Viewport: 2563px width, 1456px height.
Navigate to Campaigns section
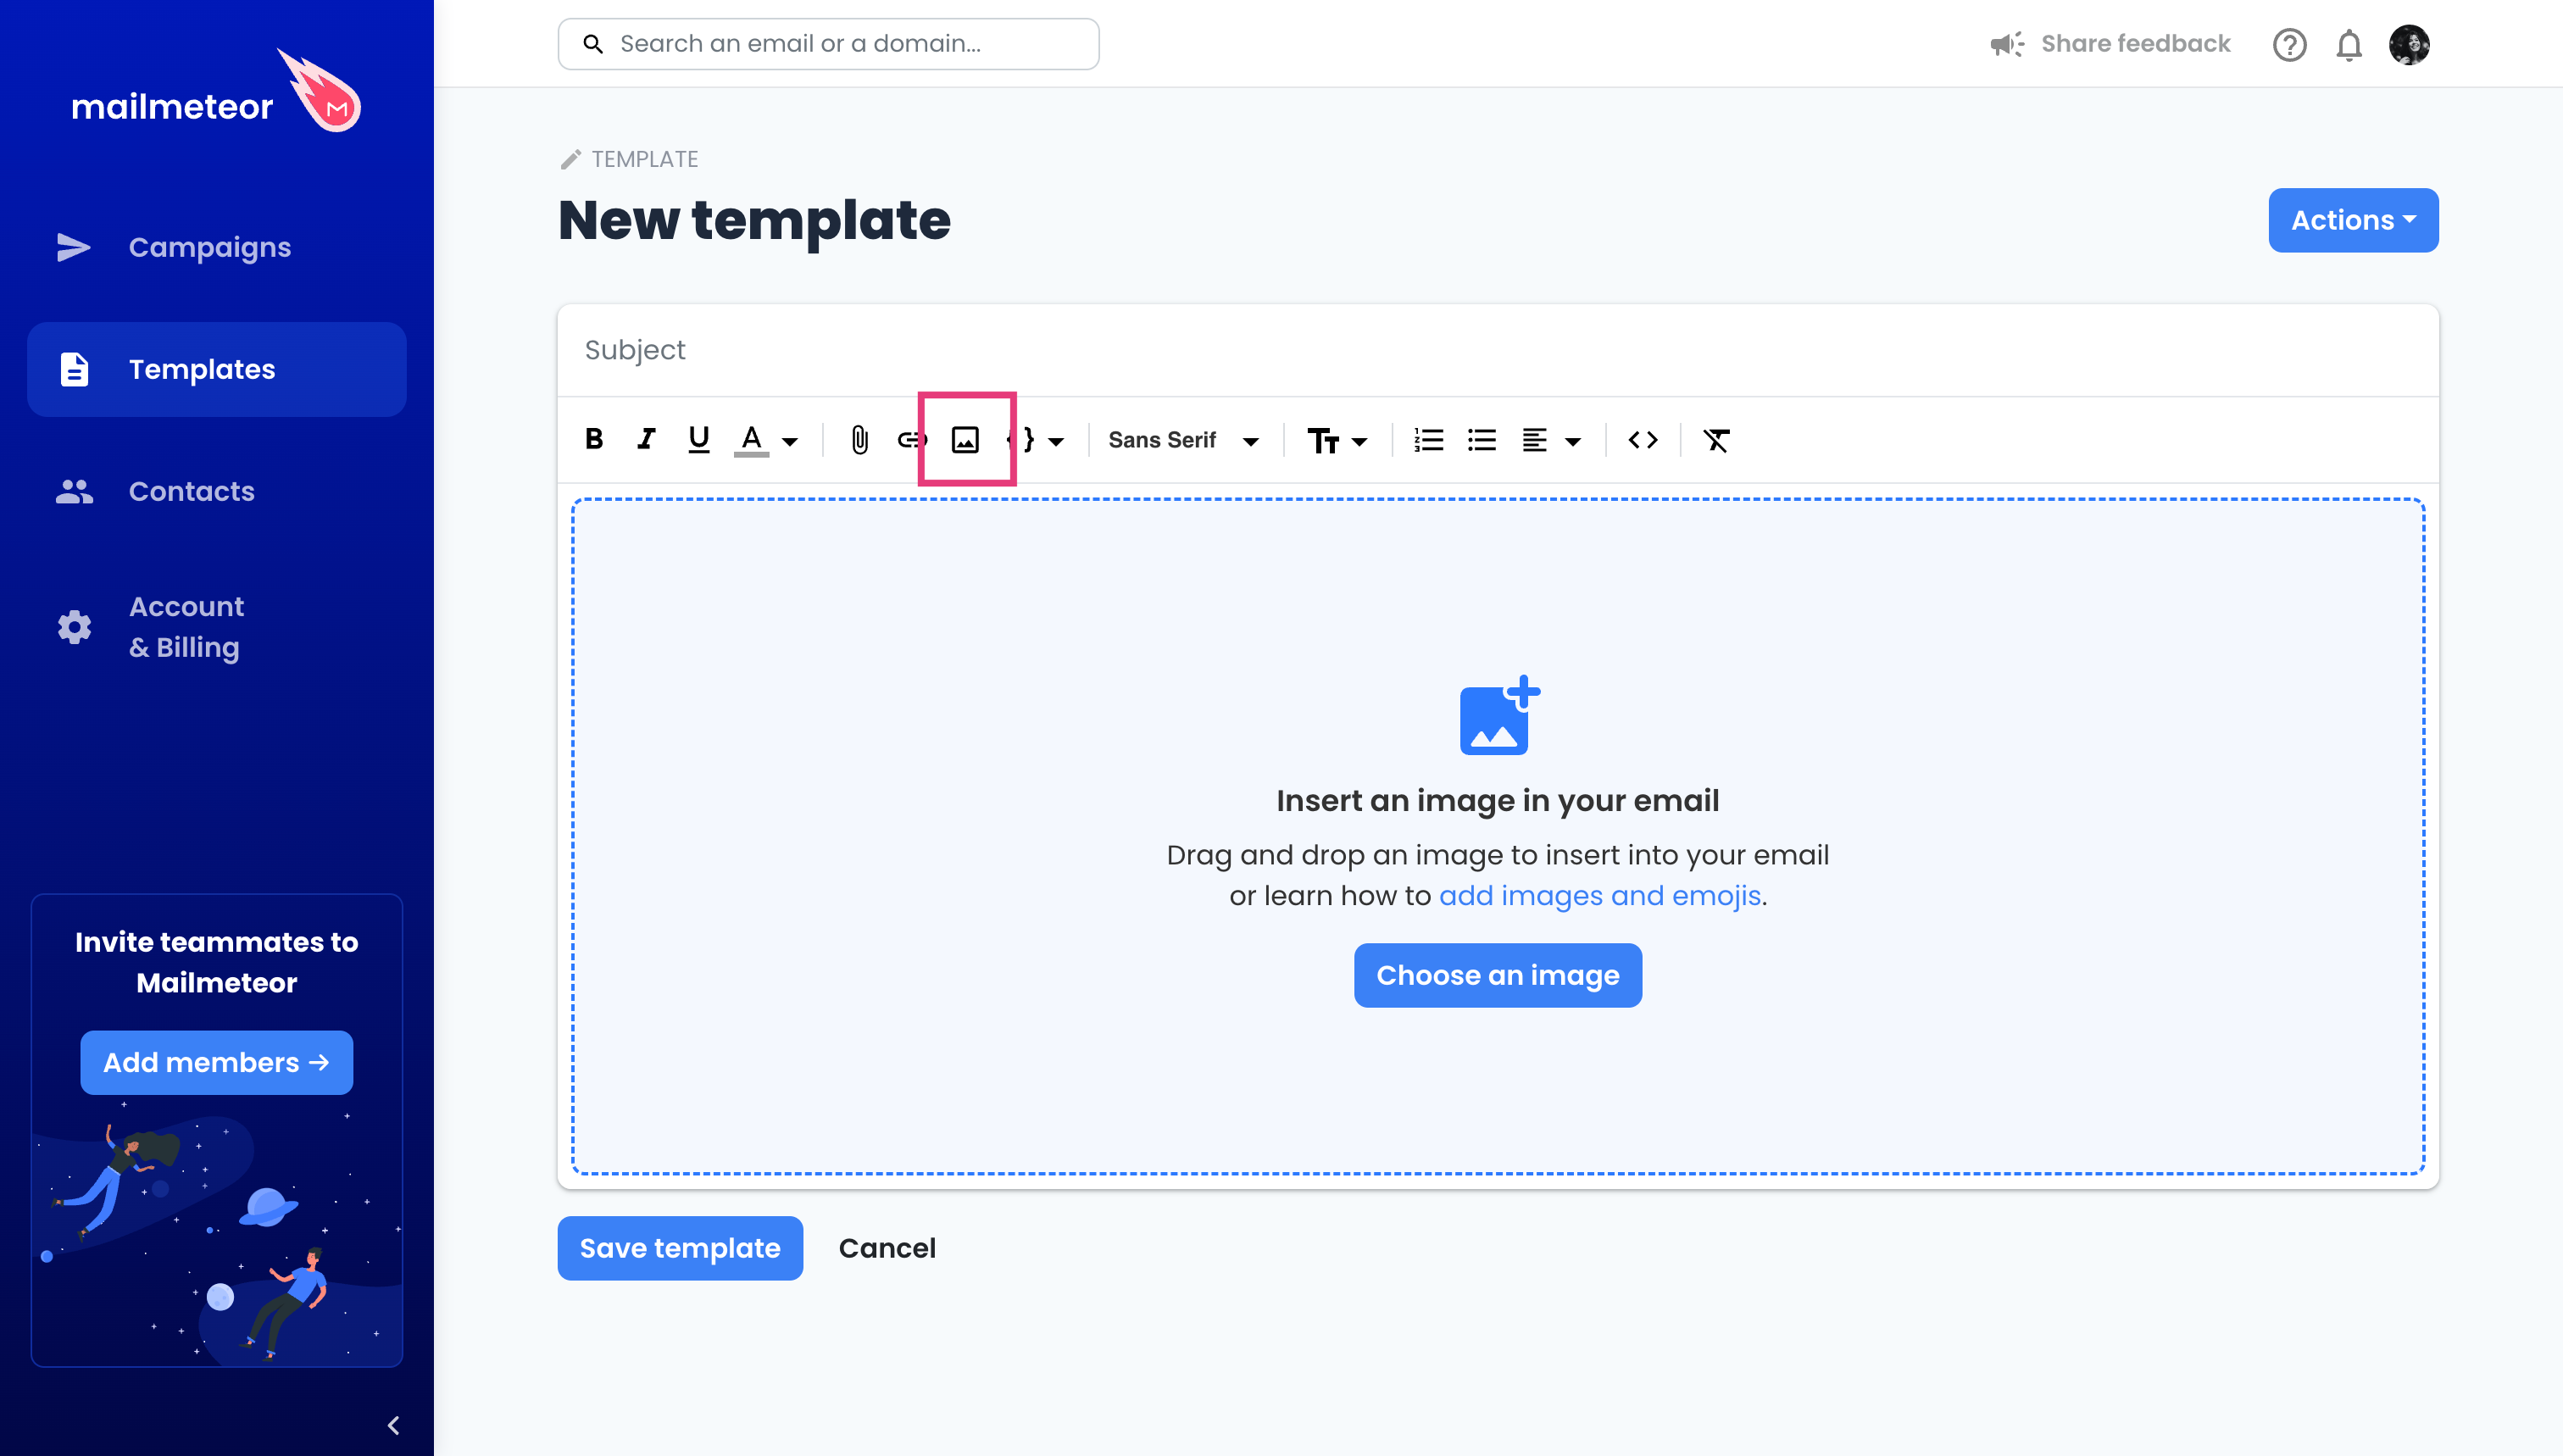click(209, 247)
